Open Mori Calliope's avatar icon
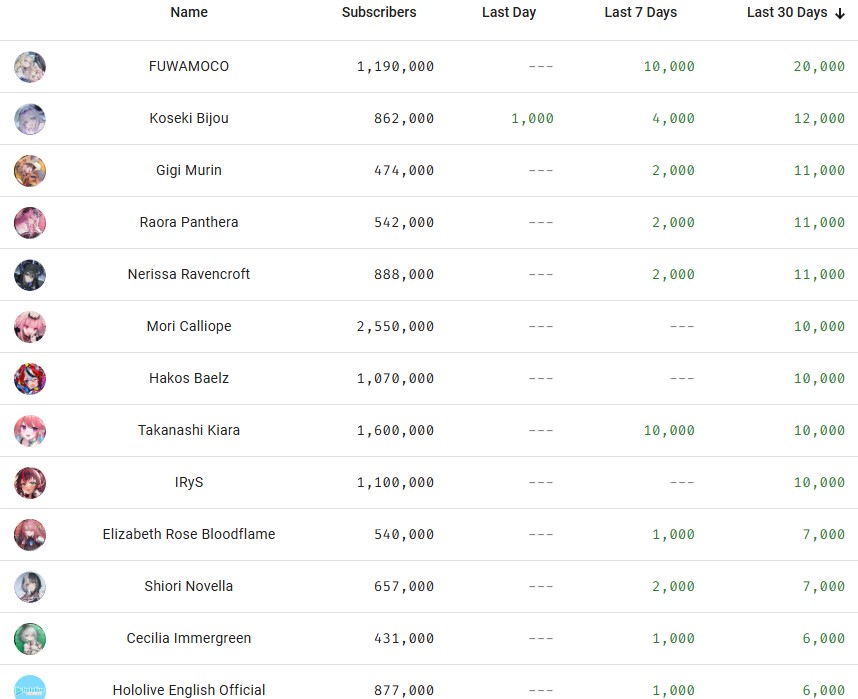This screenshot has height=699, width=858. pyautogui.click(x=30, y=327)
